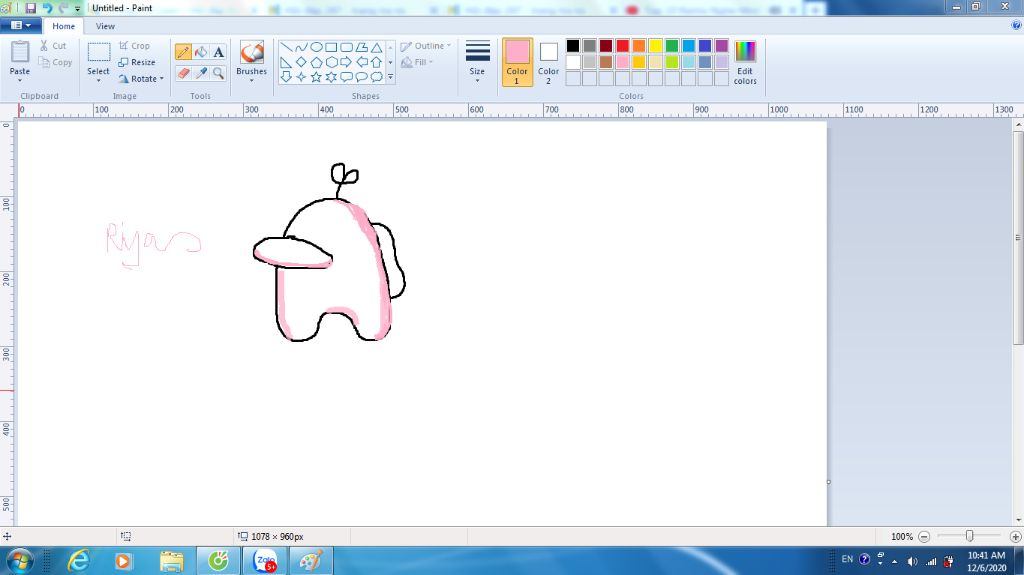Switch to the Home tab
This screenshot has height=575, width=1024.
pos(63,26)
